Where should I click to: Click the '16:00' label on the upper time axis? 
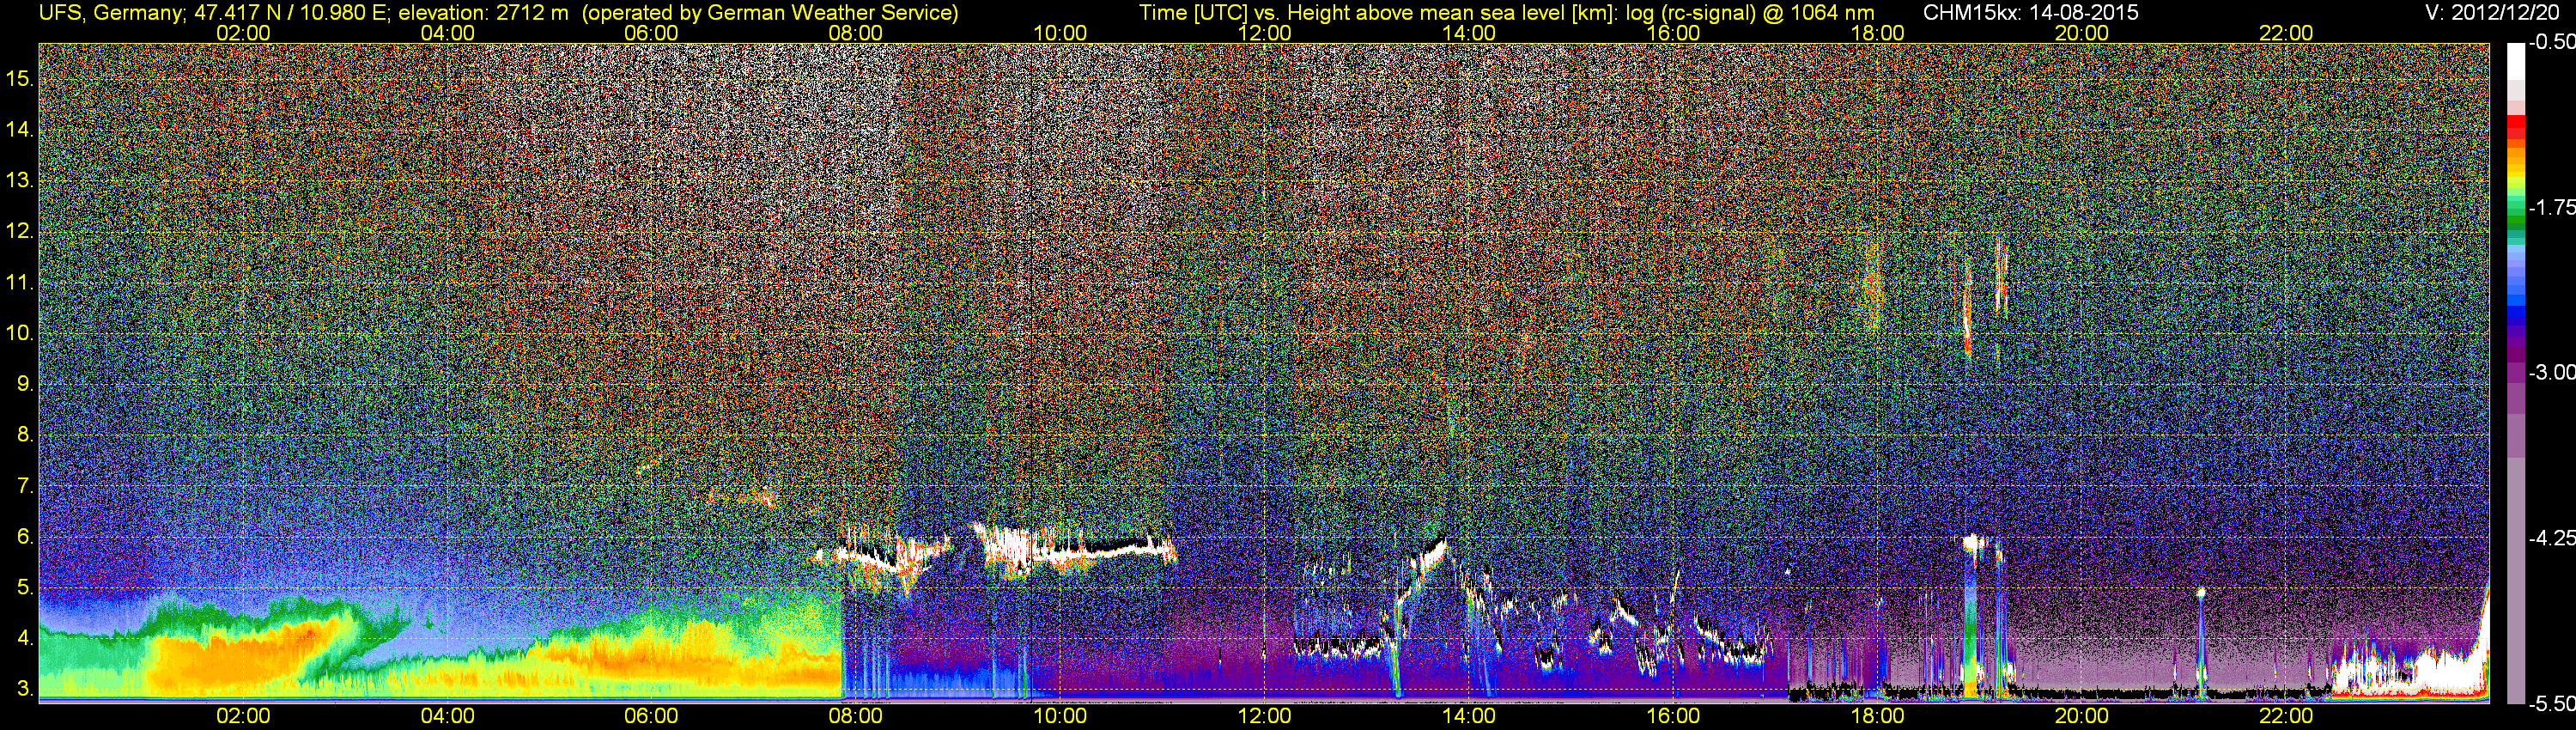click(1673, 33)
